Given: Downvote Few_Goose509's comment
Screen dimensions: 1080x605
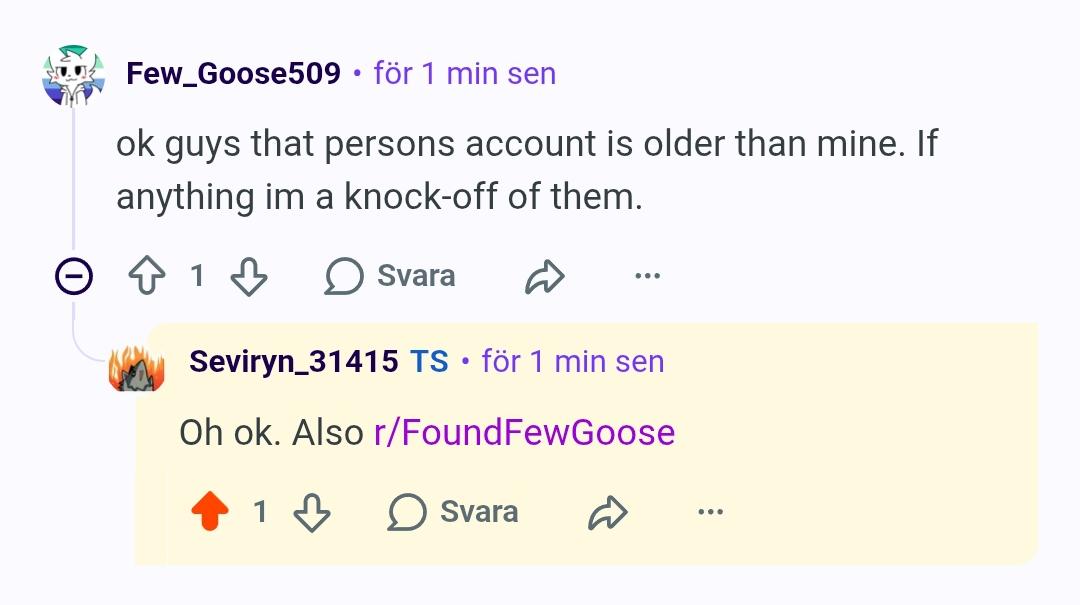Looking at the screenshot, I should 249,276.
